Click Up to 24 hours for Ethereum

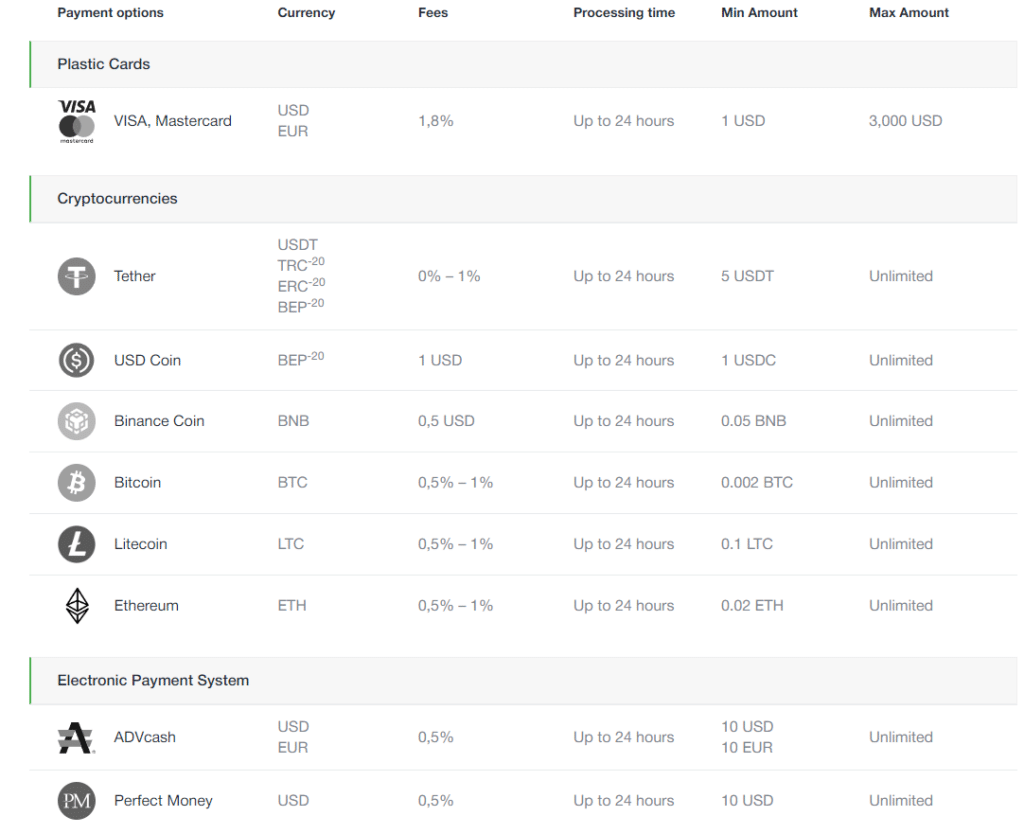pos(624,605)
